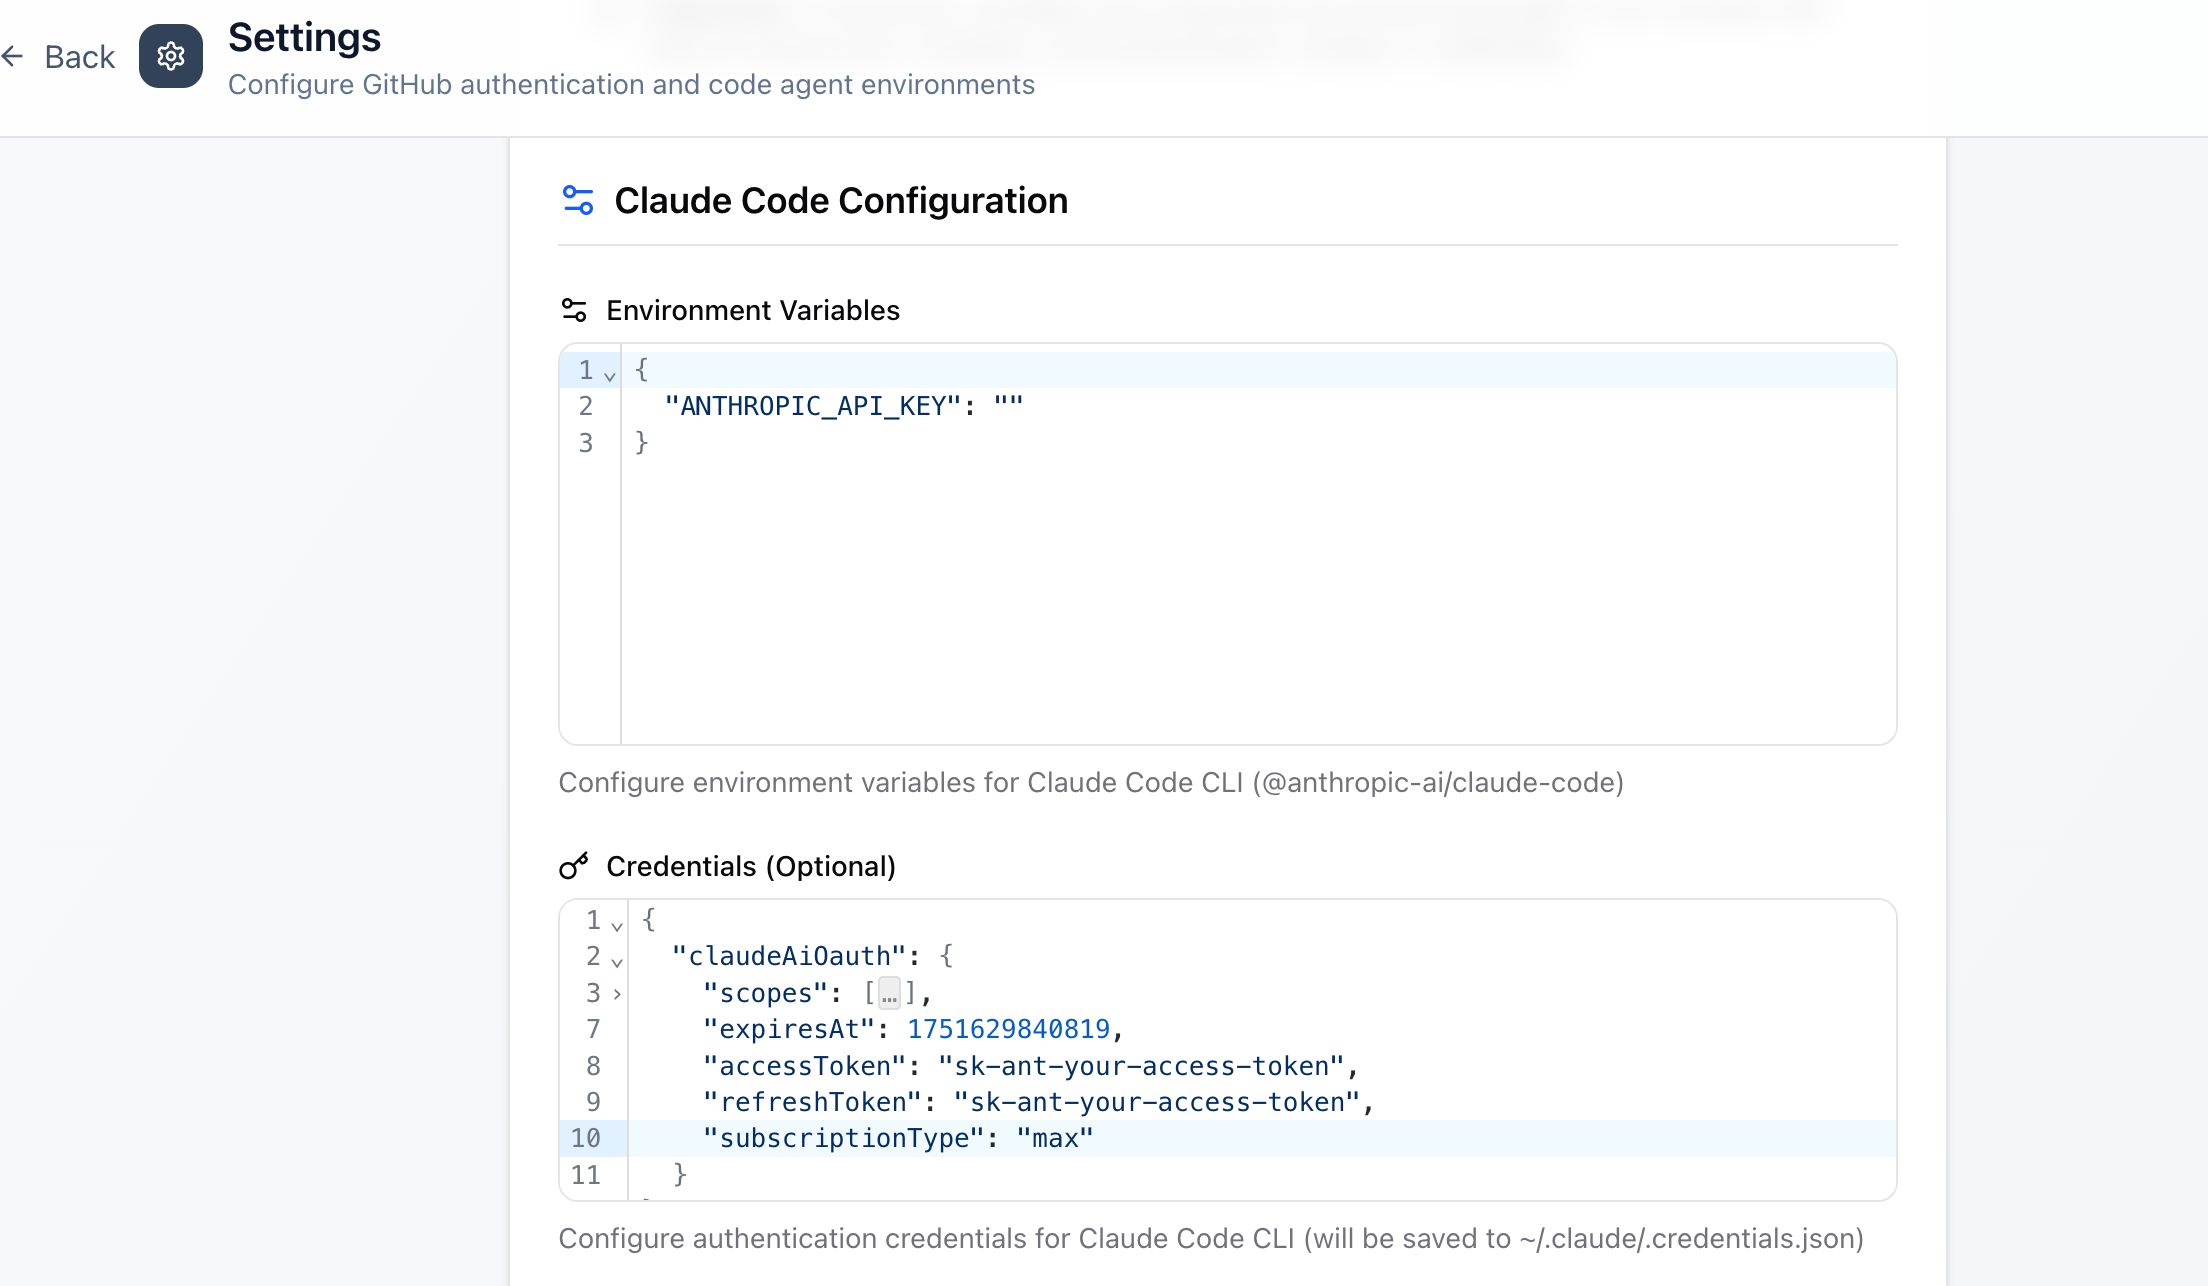The image size is (2208, 1286).
Task: Click the refreshToken value in Credentials editor
Action: pyautogui.click(x=1157, y=1102)
